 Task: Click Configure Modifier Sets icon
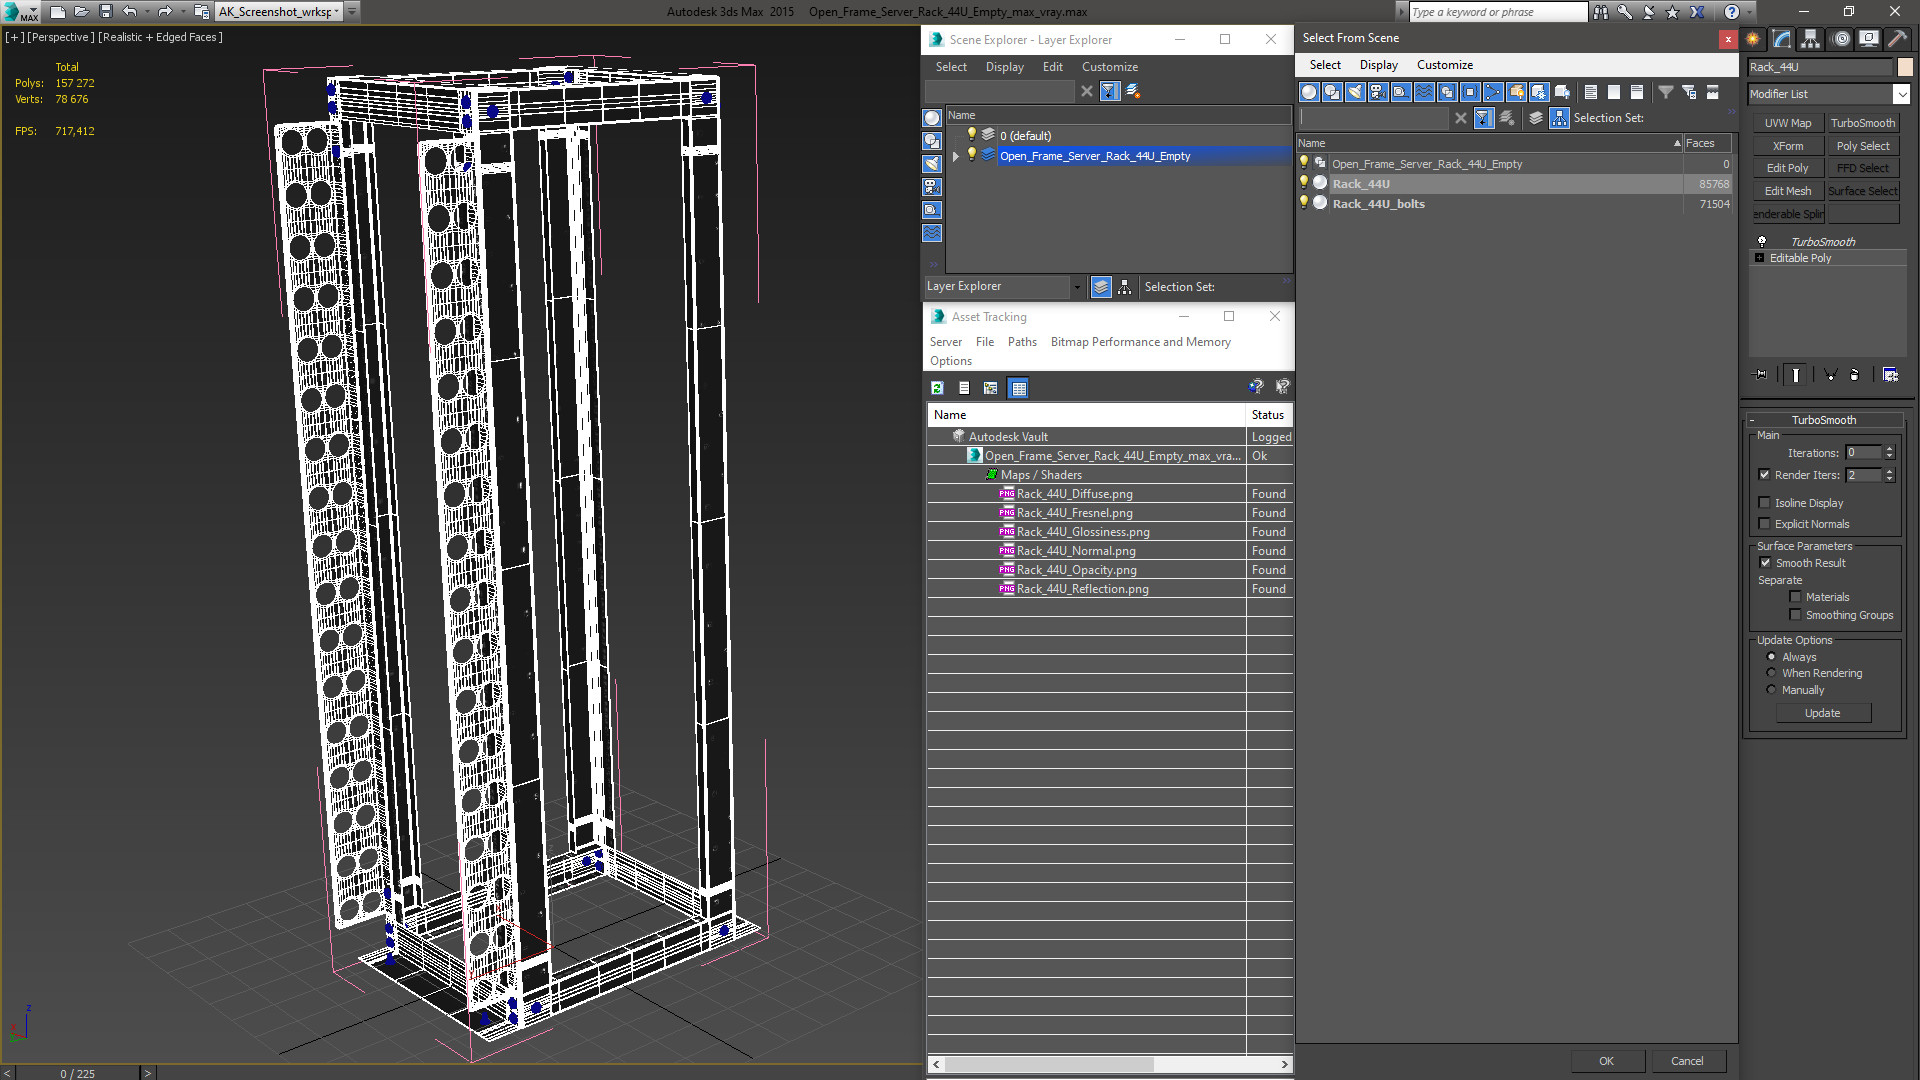point(1890,375)
